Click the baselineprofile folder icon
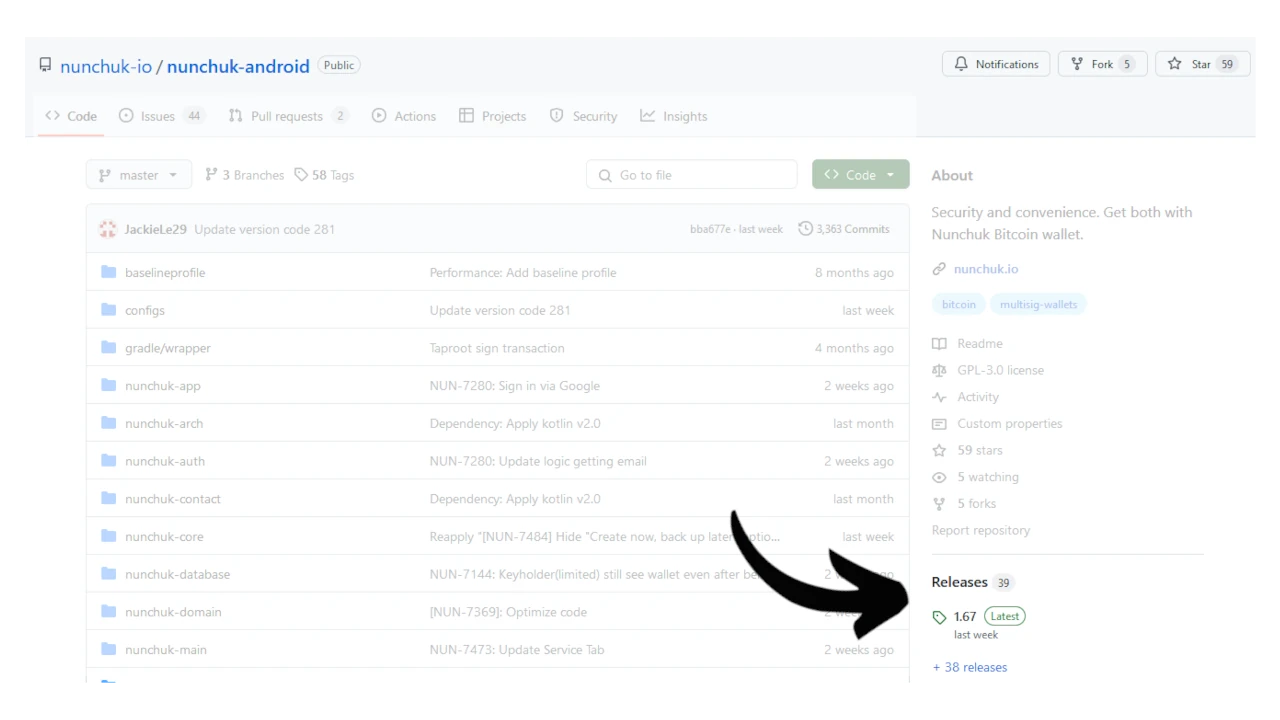 point(109,273)
